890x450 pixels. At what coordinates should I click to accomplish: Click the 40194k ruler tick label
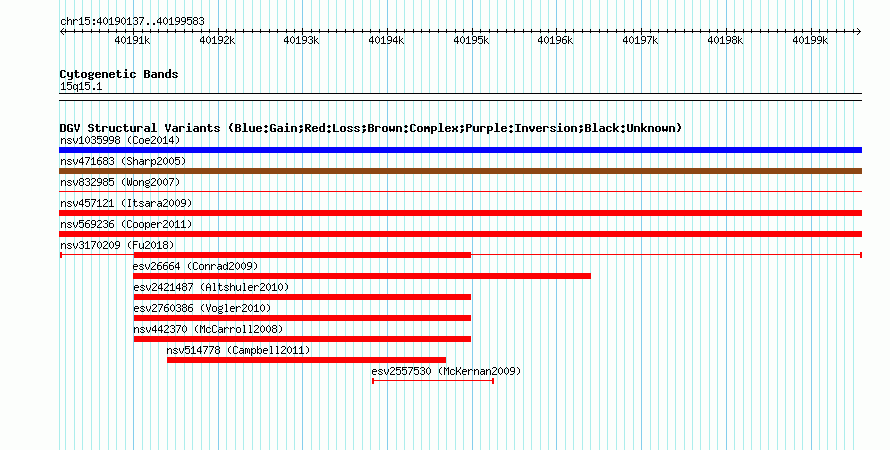coord(386,40)
